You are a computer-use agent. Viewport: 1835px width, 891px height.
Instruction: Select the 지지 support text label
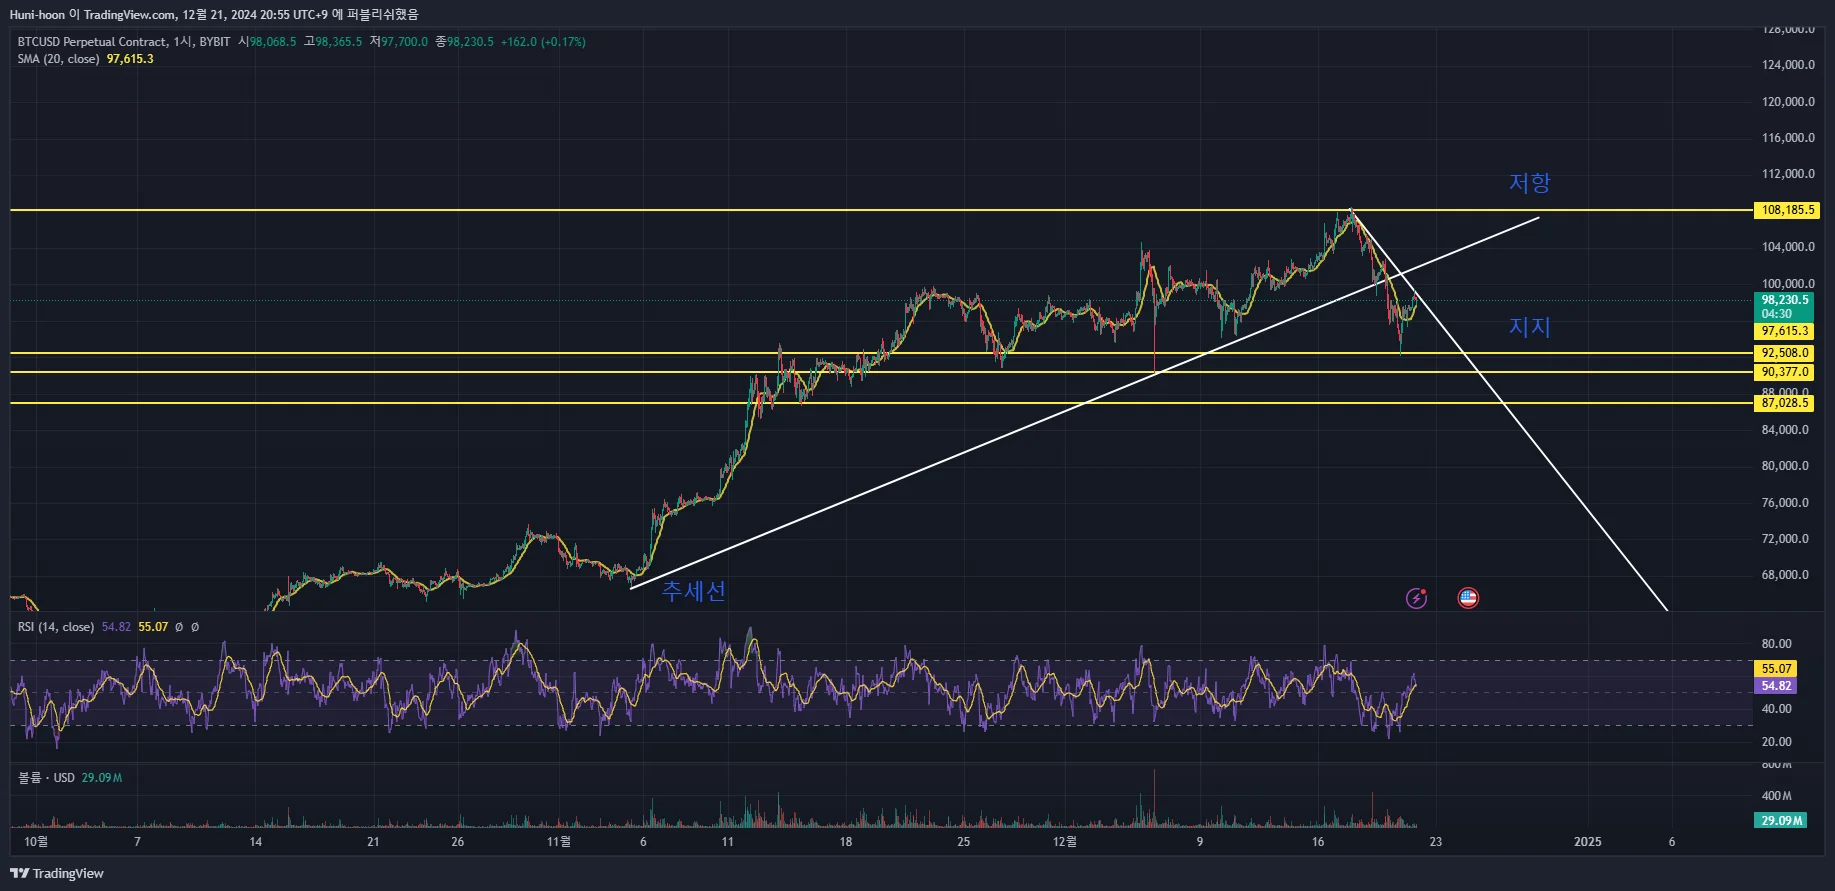(x=1529, y=327)
